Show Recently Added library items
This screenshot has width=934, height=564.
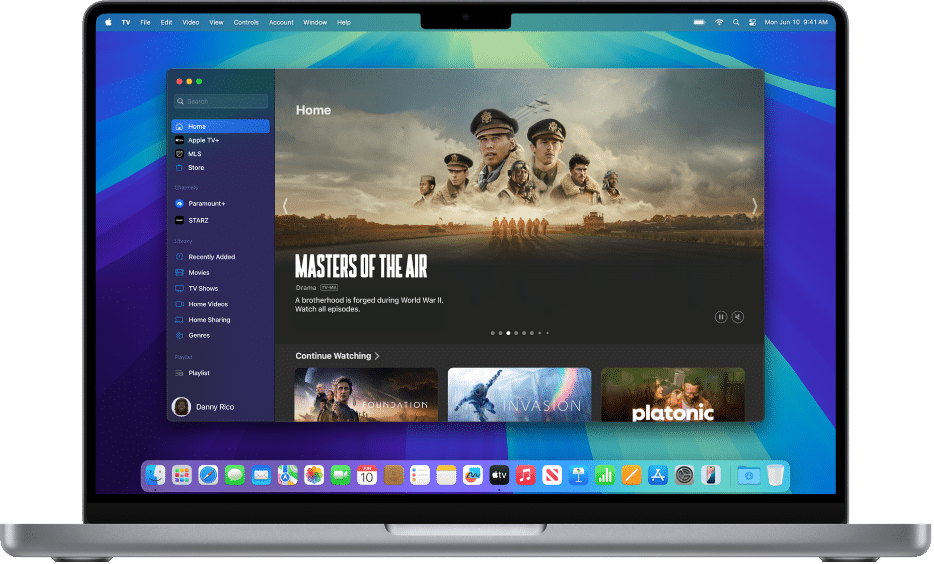[220, 257]
